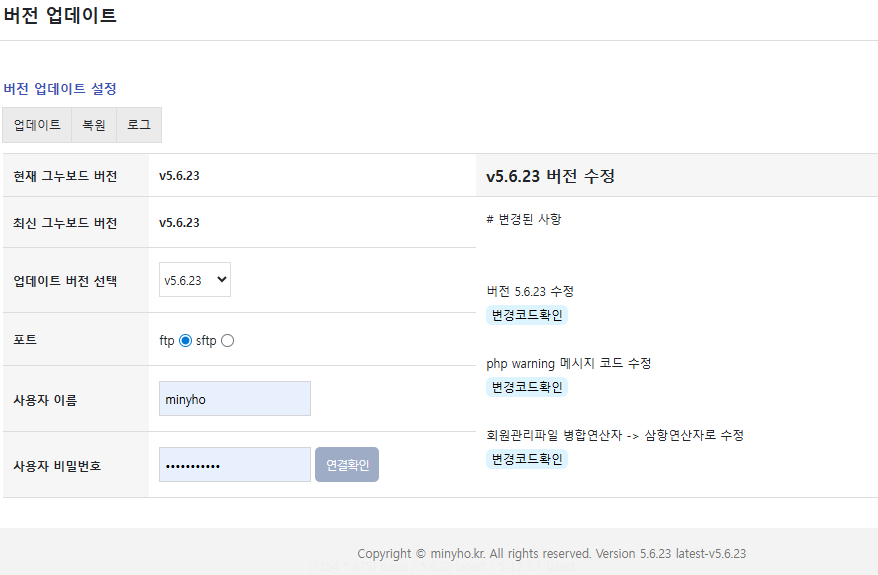The image size is (878, 575).
Task: Expand the 업데이트 버전 선택 dropdown
Action: [x=195, y=280]
